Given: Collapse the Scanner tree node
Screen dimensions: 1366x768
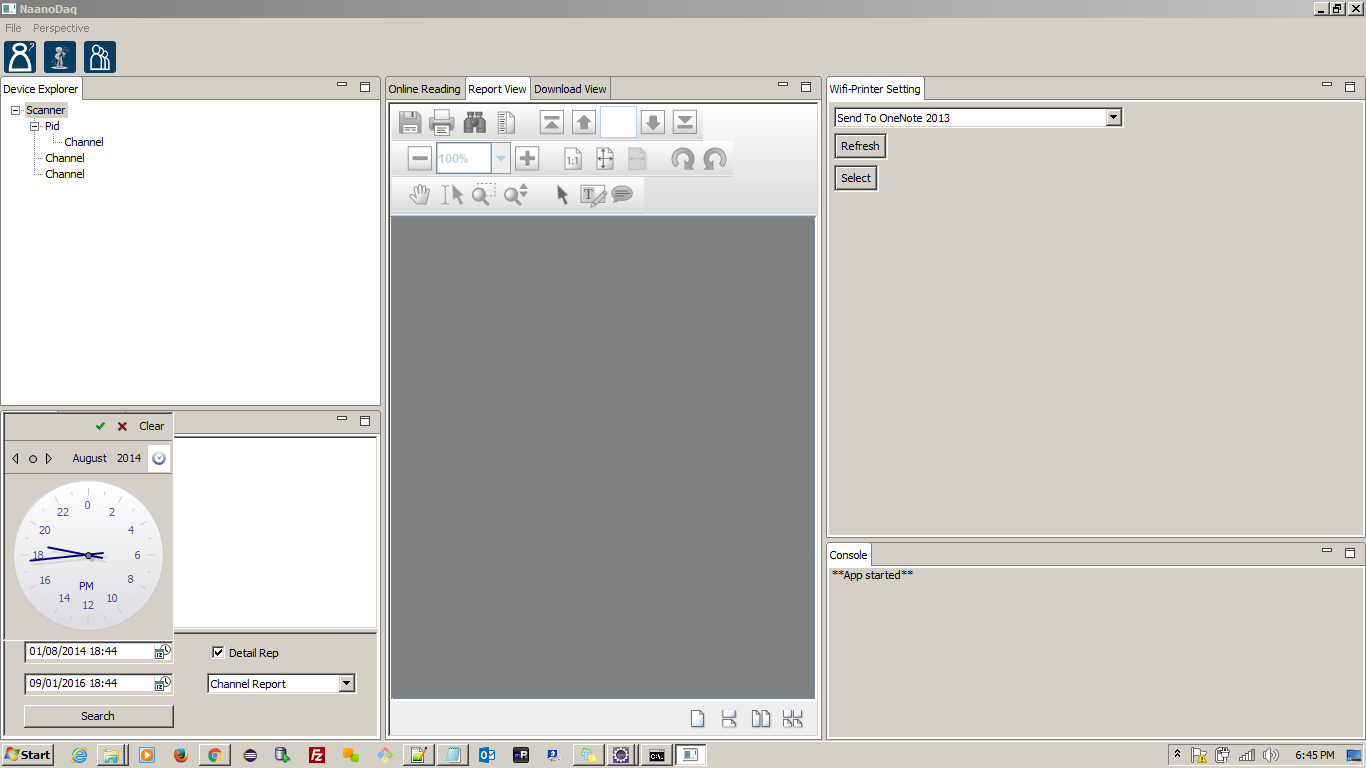Looking at the screenshot, I should click(16, 111).
